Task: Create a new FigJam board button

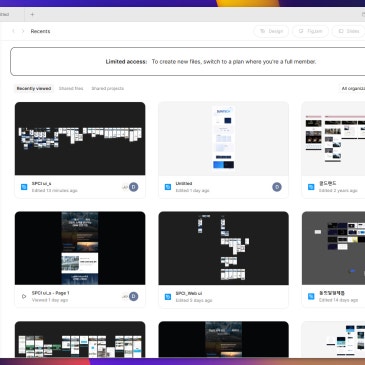Action: pos(310,31)
